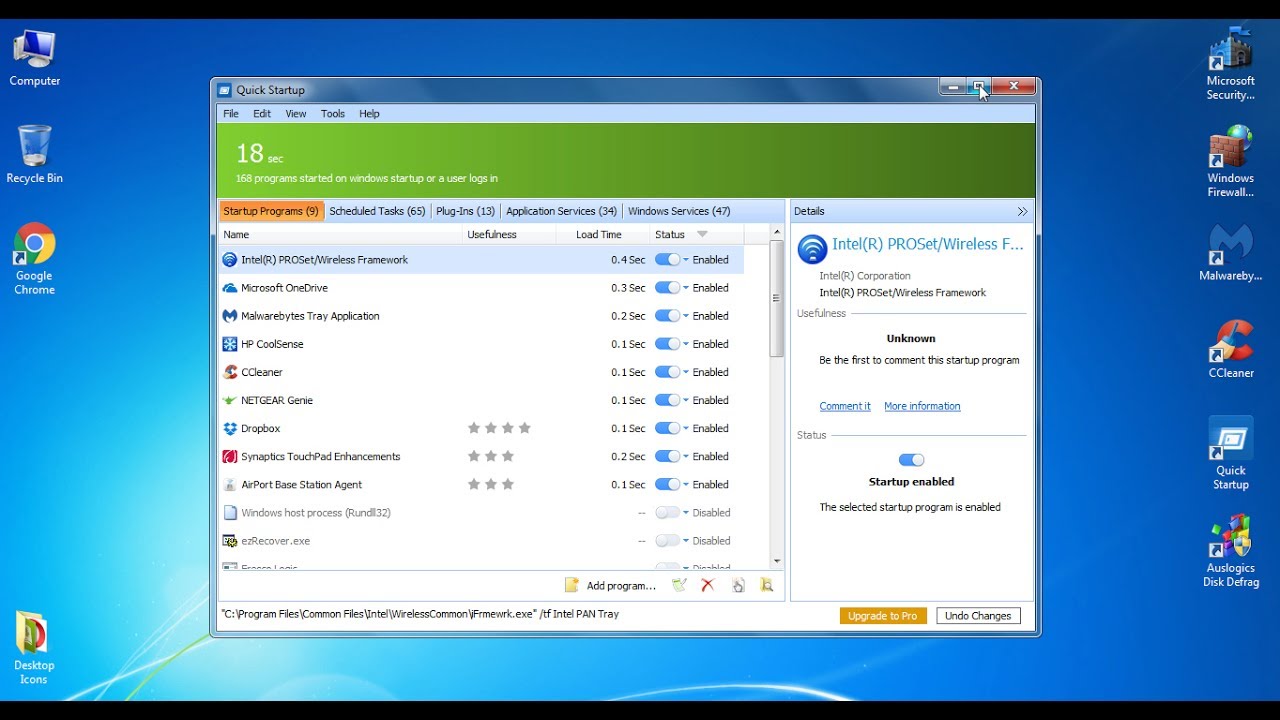Select Windows Firewall desktop shortcut
The image size is (1280, 720).
[1231, 162]
